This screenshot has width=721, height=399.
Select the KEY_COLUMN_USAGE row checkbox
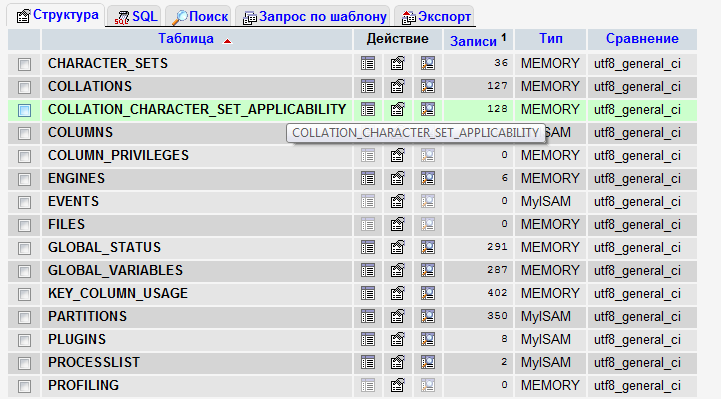click(x=24, y=294)
